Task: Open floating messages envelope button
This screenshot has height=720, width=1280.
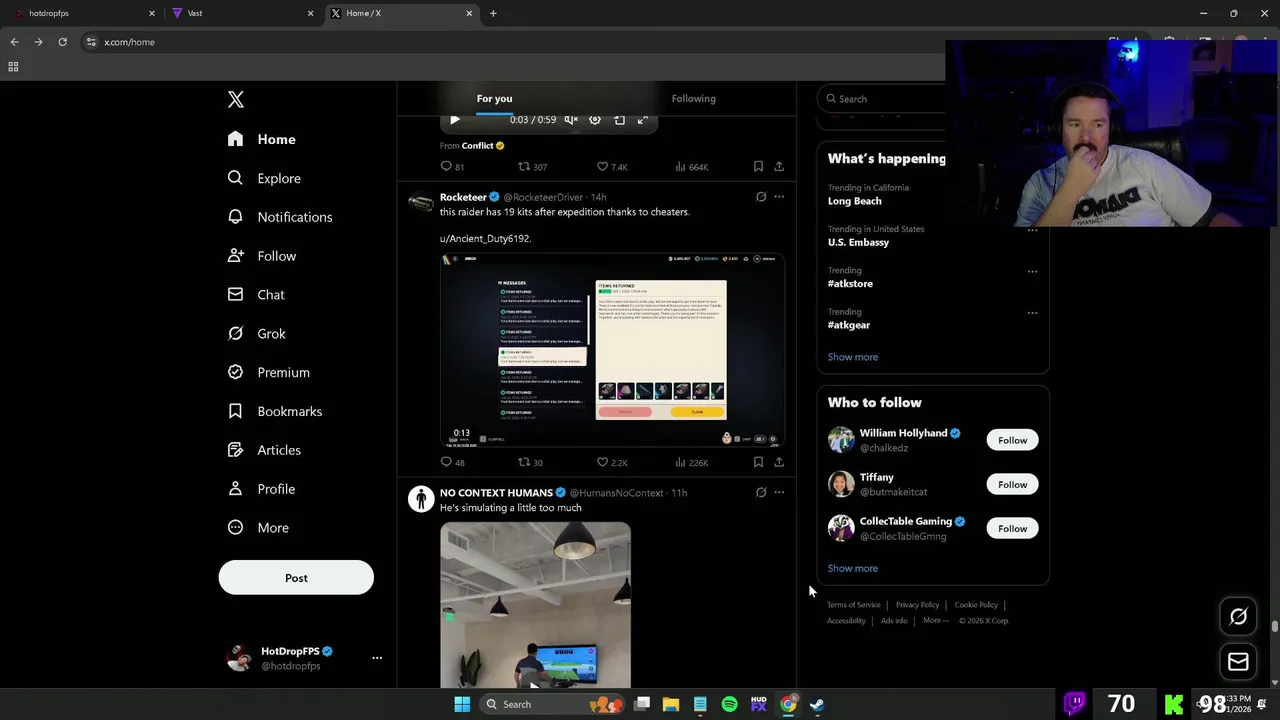Action: [1238, 662]
